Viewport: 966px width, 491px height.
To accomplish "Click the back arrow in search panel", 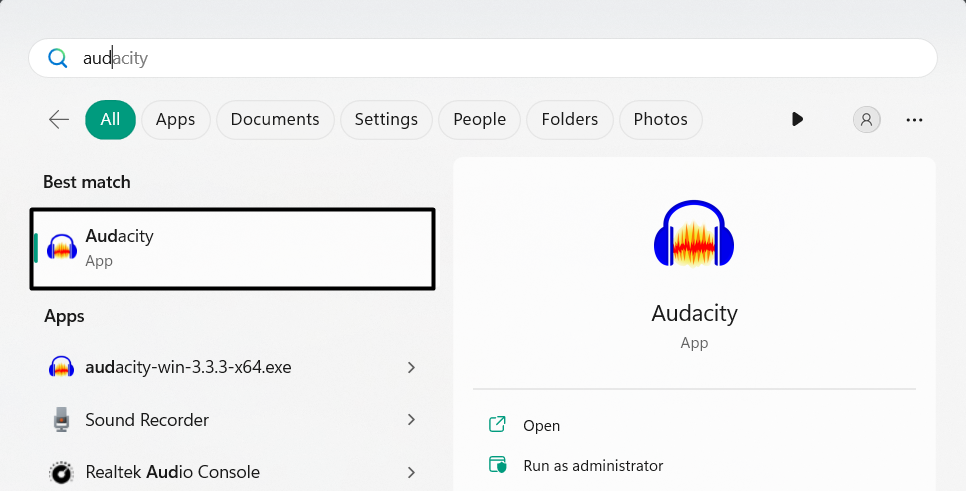I will pos(59,120).
